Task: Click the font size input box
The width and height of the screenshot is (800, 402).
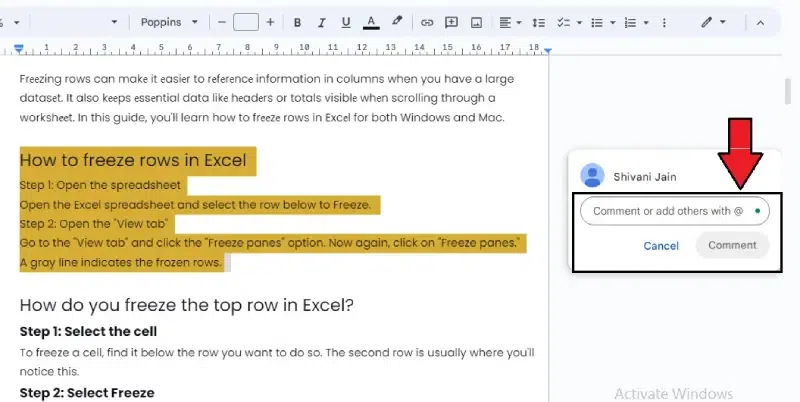Action: (246, 22)
